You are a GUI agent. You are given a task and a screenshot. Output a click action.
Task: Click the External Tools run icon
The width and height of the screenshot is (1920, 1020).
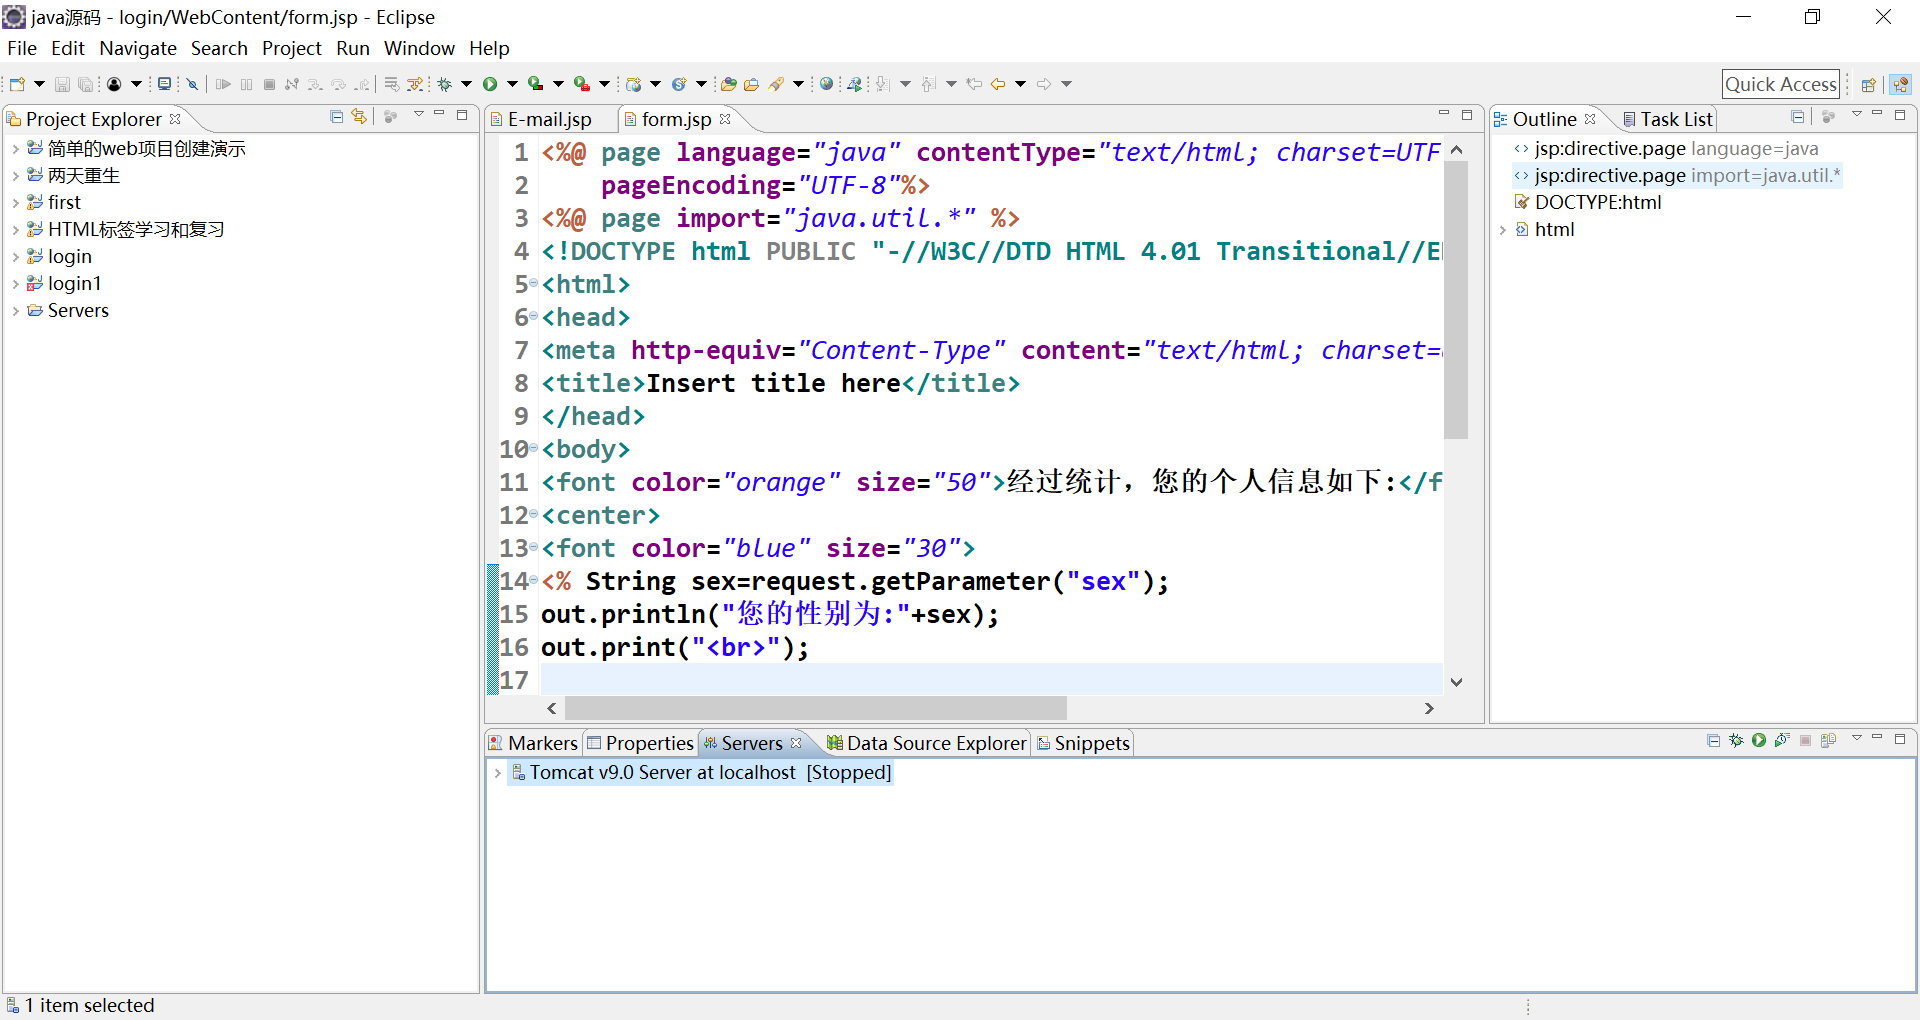(582, 84)
